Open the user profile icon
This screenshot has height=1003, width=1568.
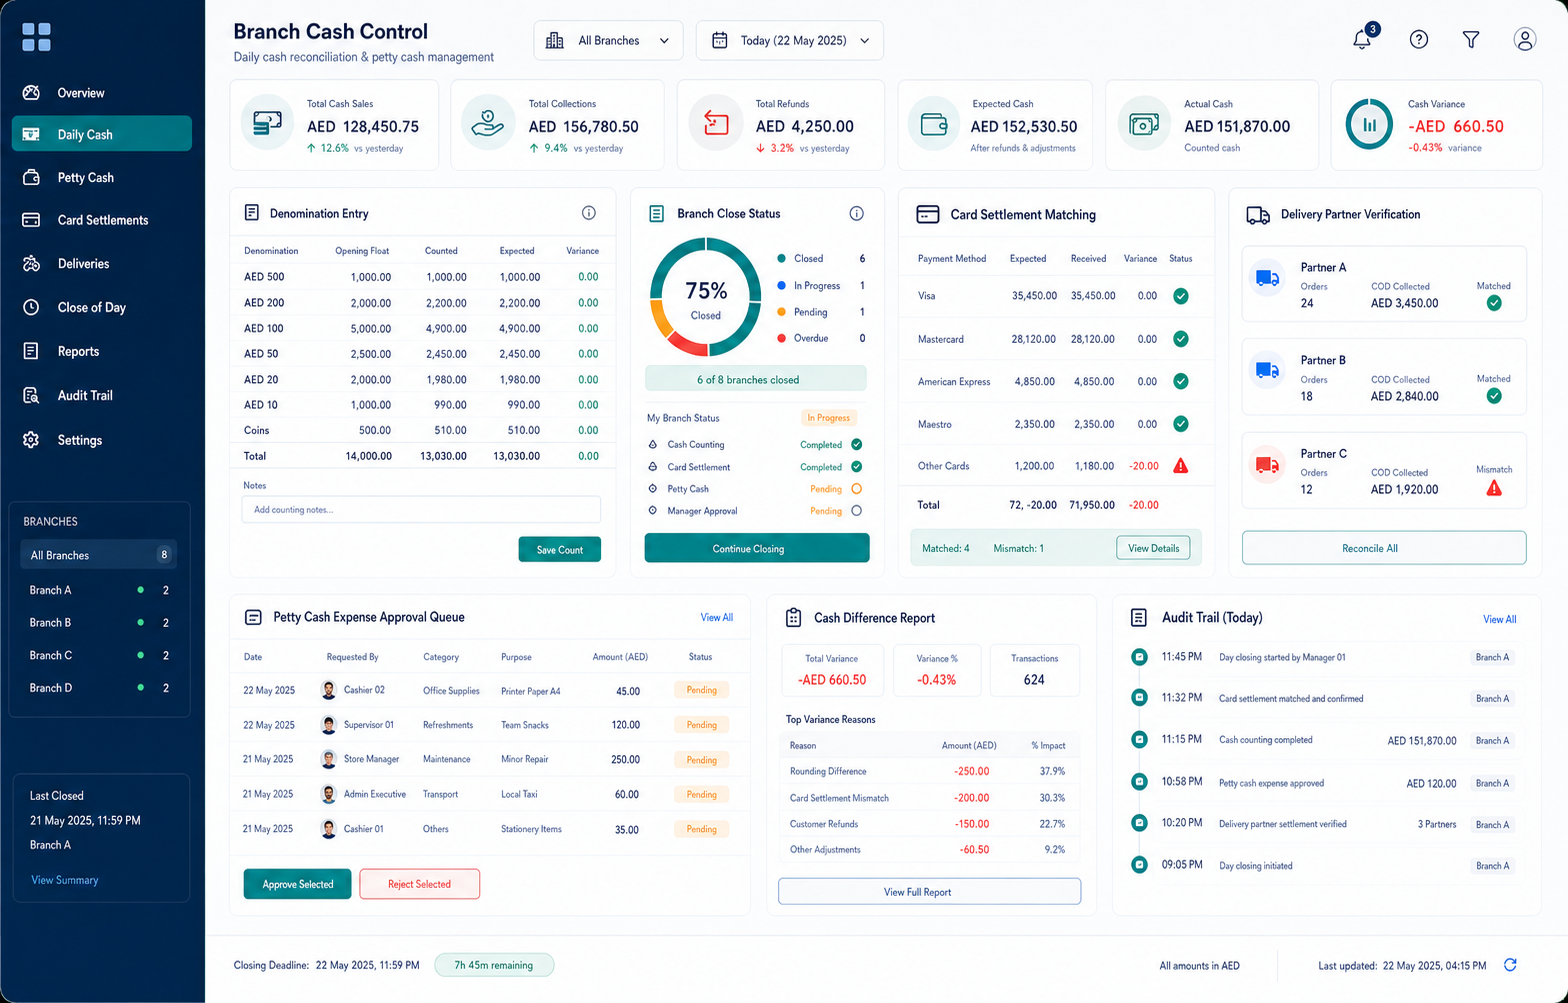tap(1525, 39)
